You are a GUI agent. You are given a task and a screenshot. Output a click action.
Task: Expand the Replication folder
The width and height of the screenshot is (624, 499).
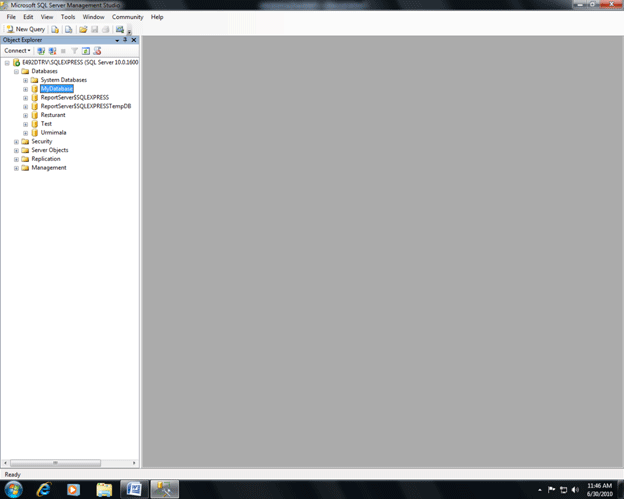tap(16, 160)
